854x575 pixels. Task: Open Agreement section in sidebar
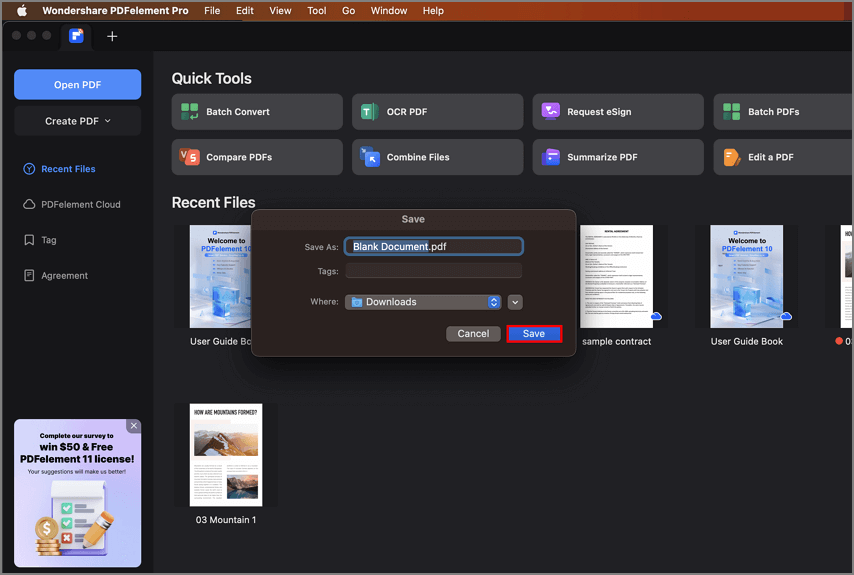56,276
